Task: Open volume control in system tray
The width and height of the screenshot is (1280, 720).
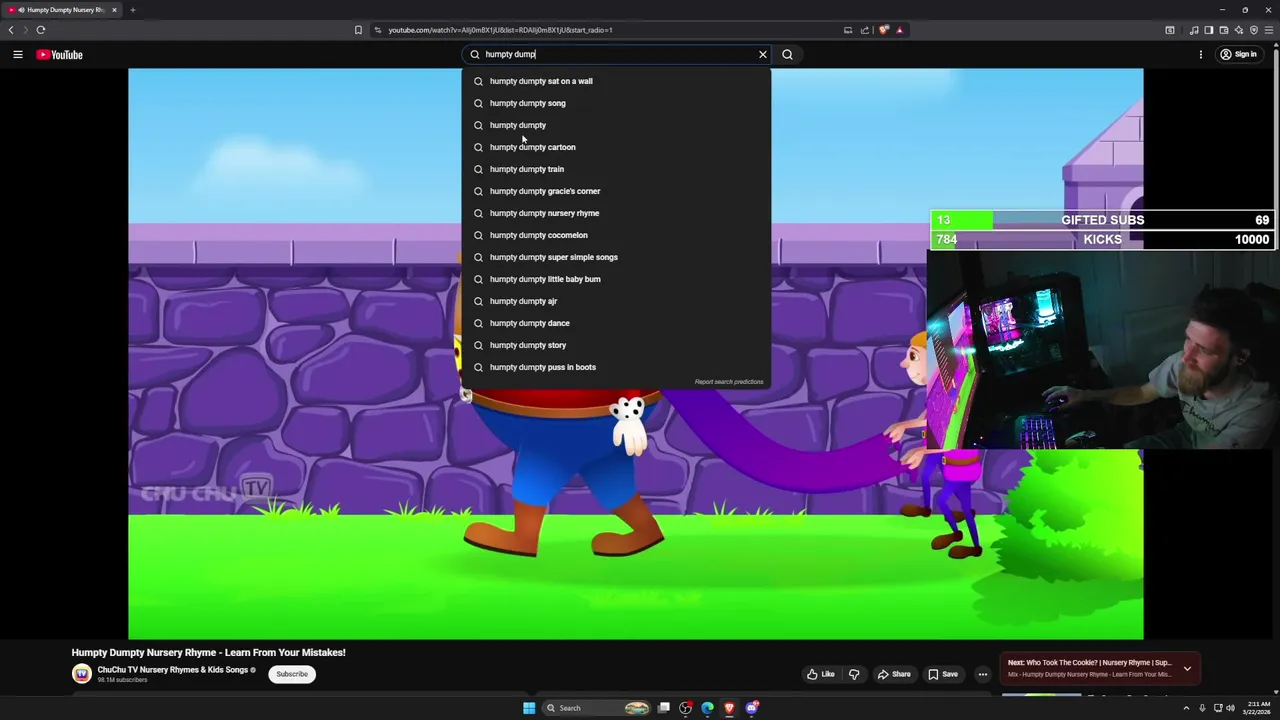Action: point(1230,708)
